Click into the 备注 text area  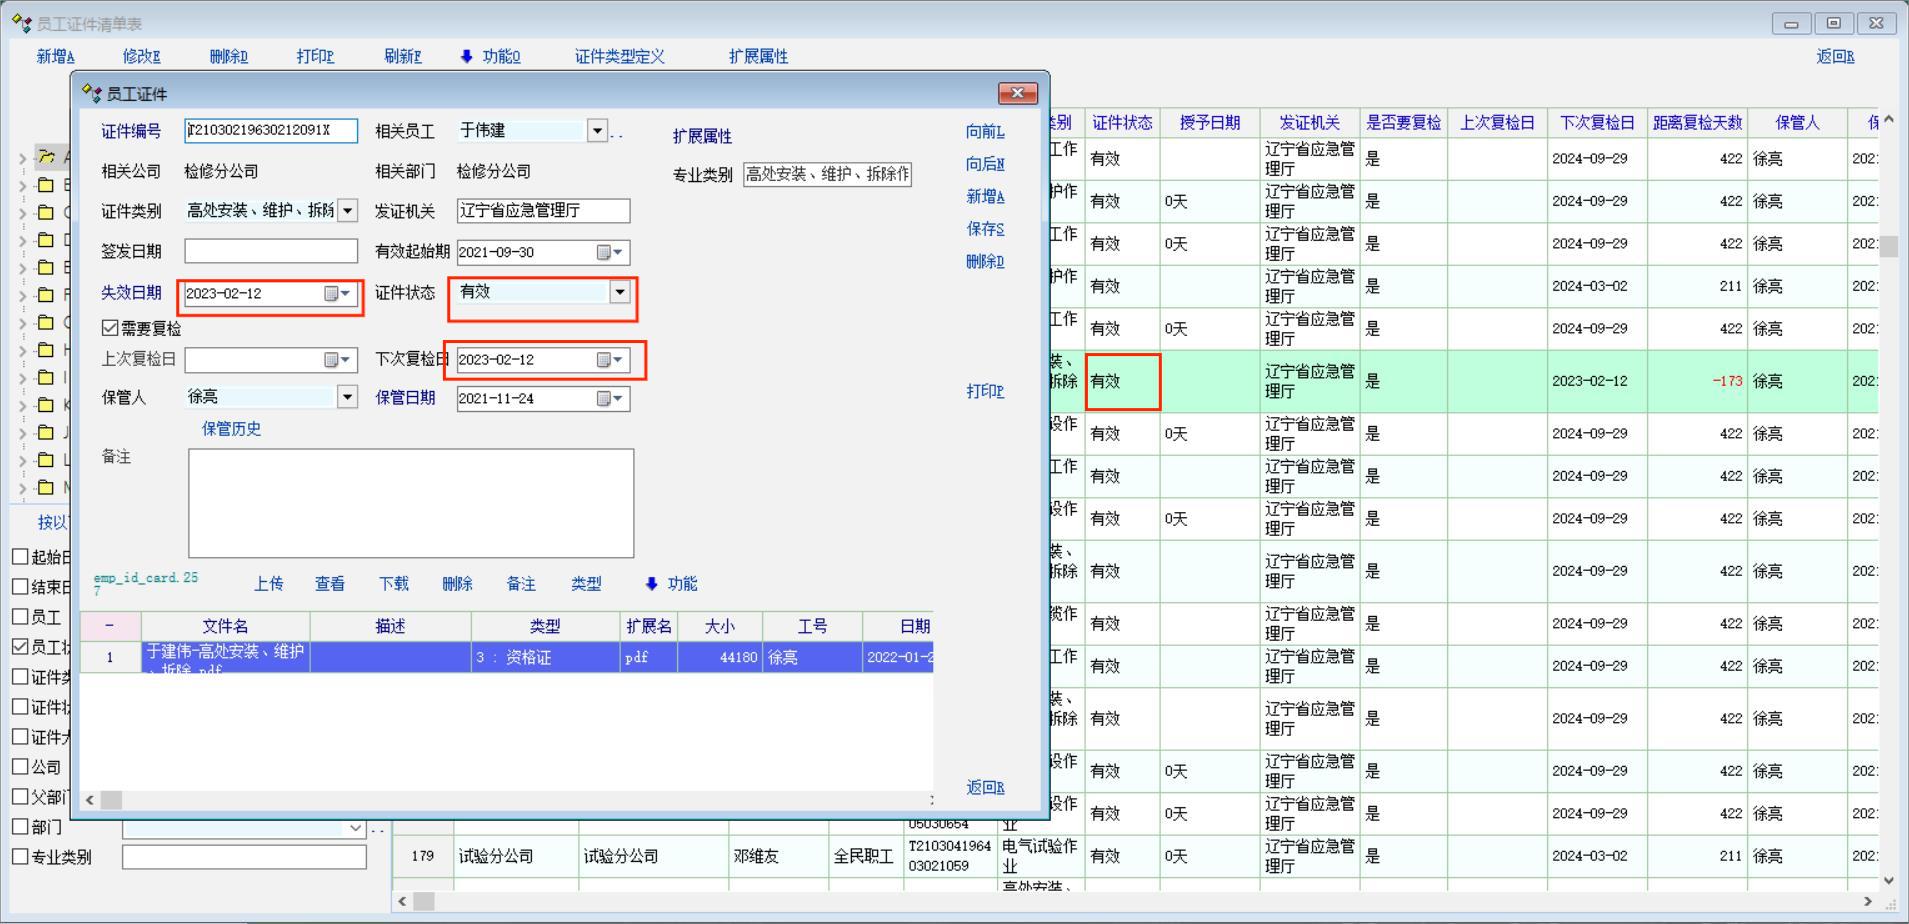[410, 502]
